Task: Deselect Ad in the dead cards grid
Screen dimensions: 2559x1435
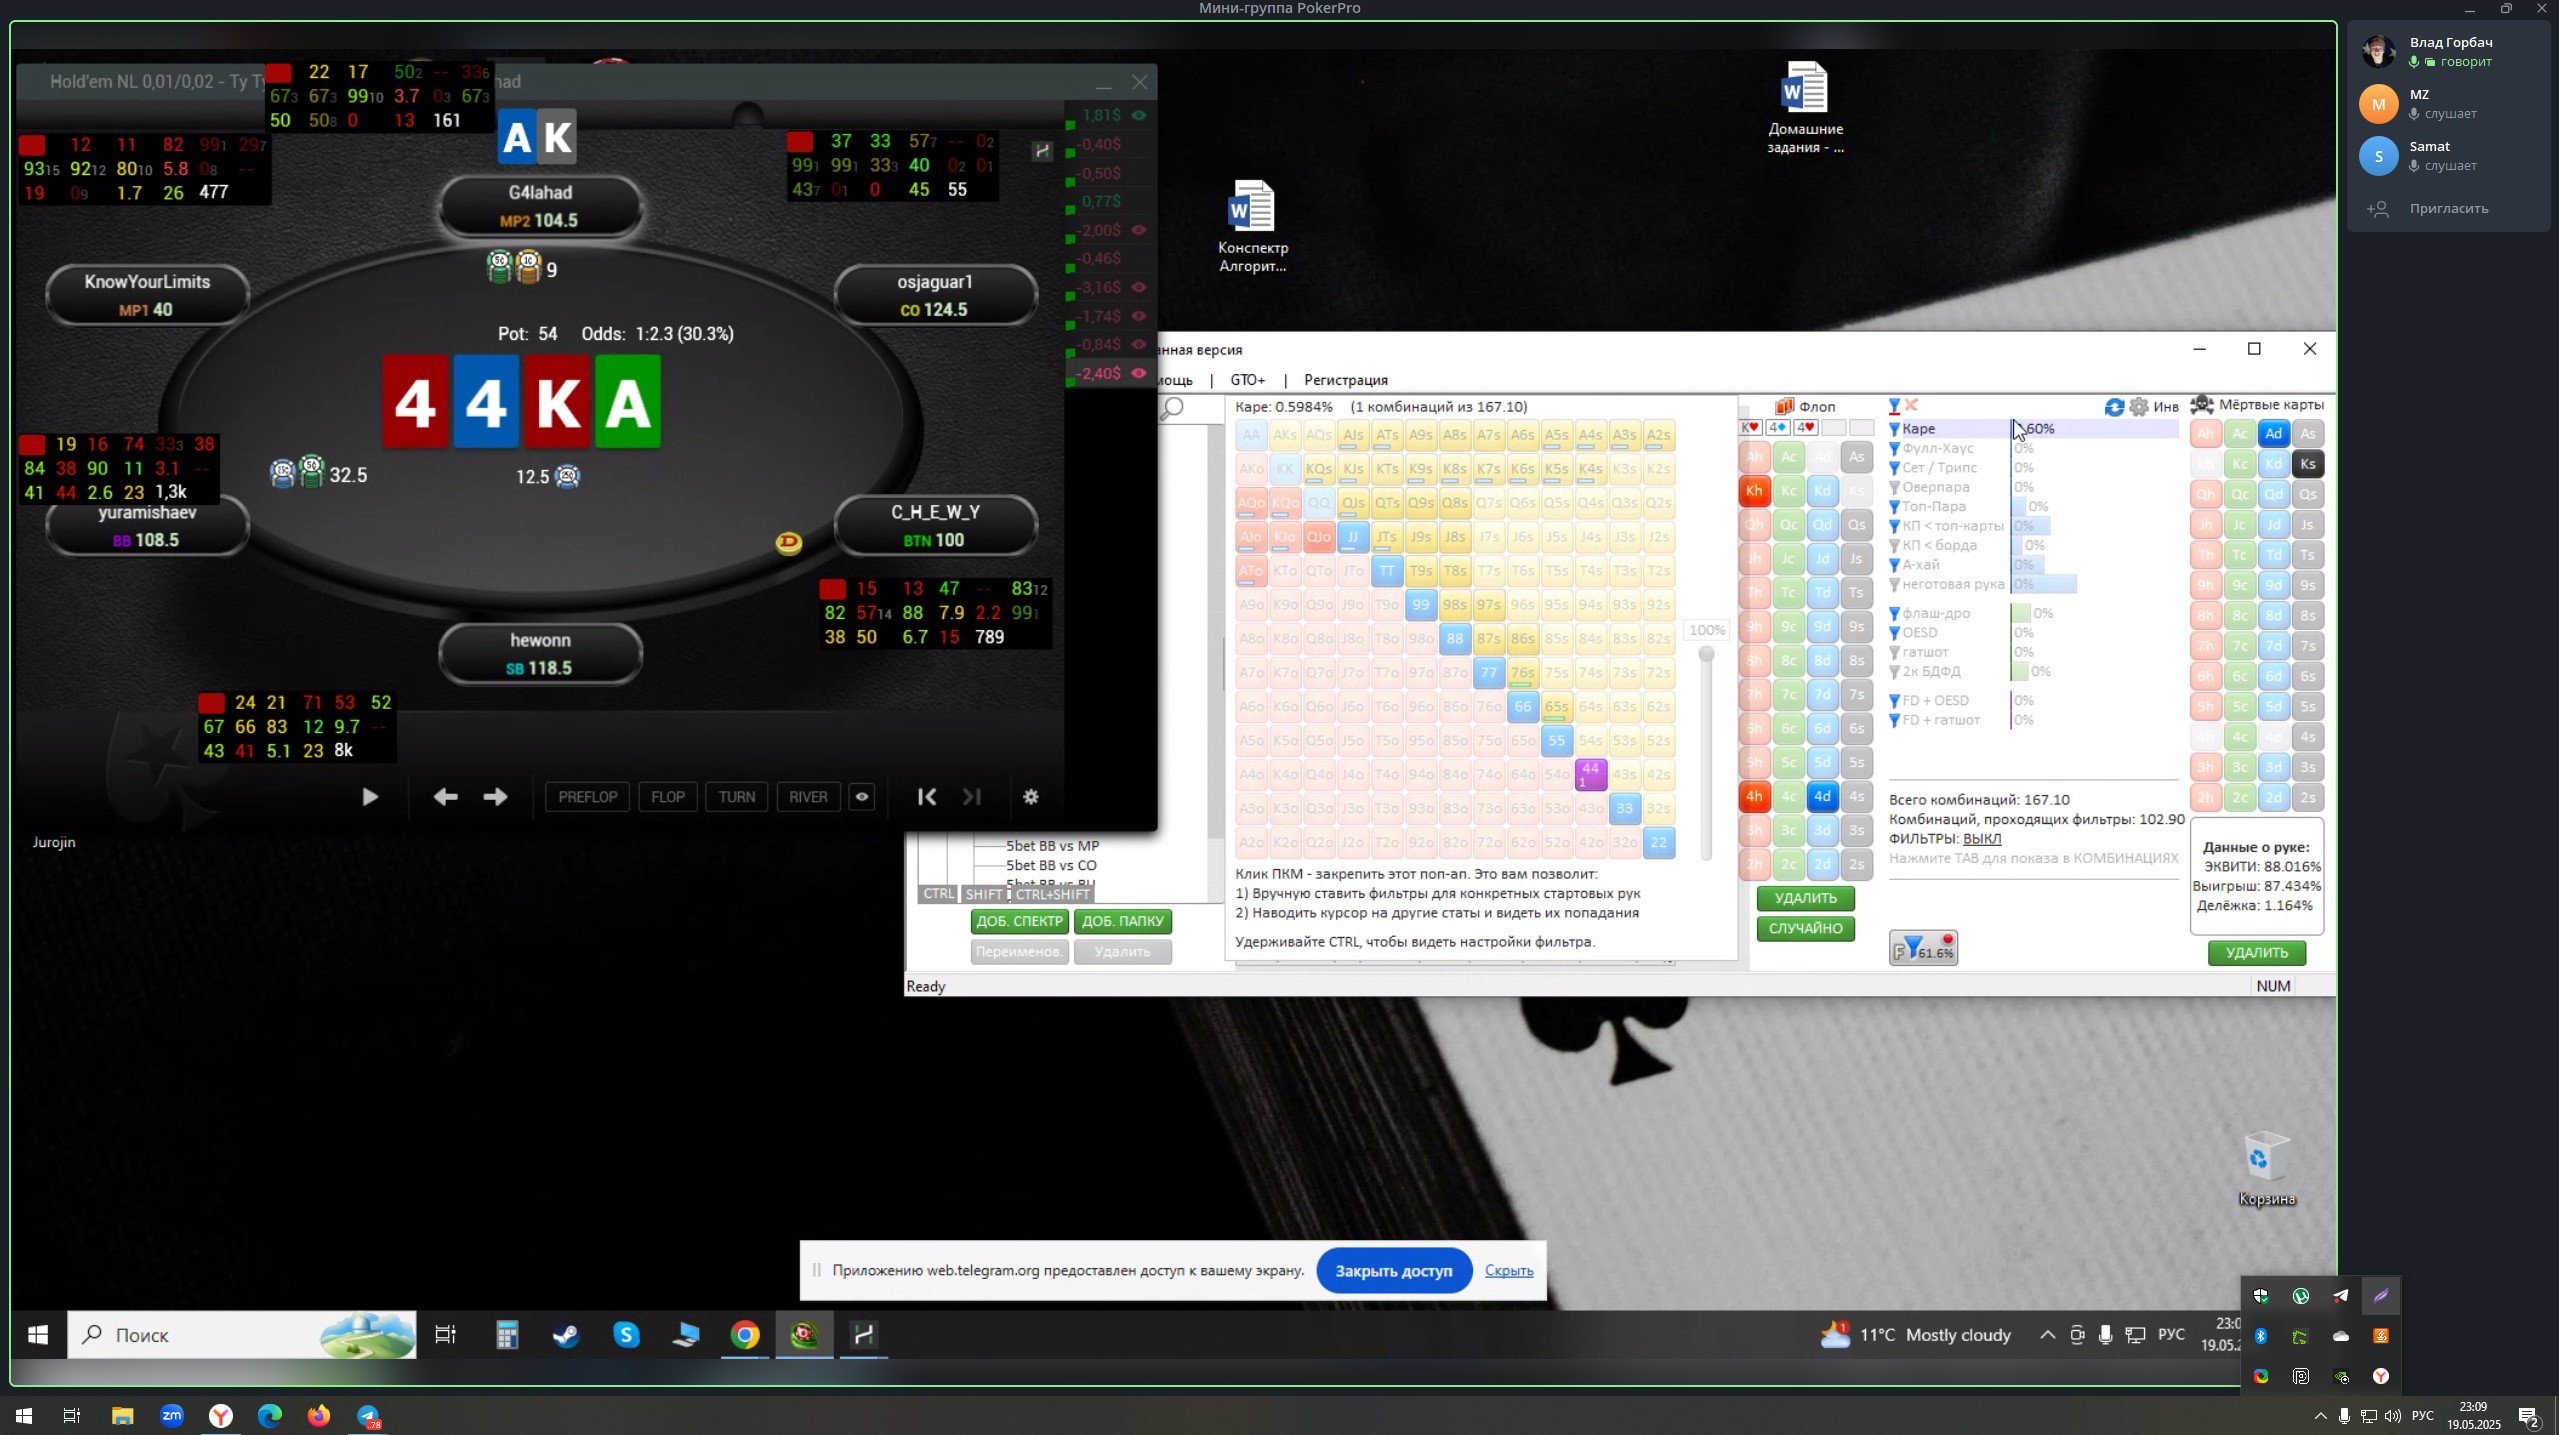Action: (x=2273, y=434)
